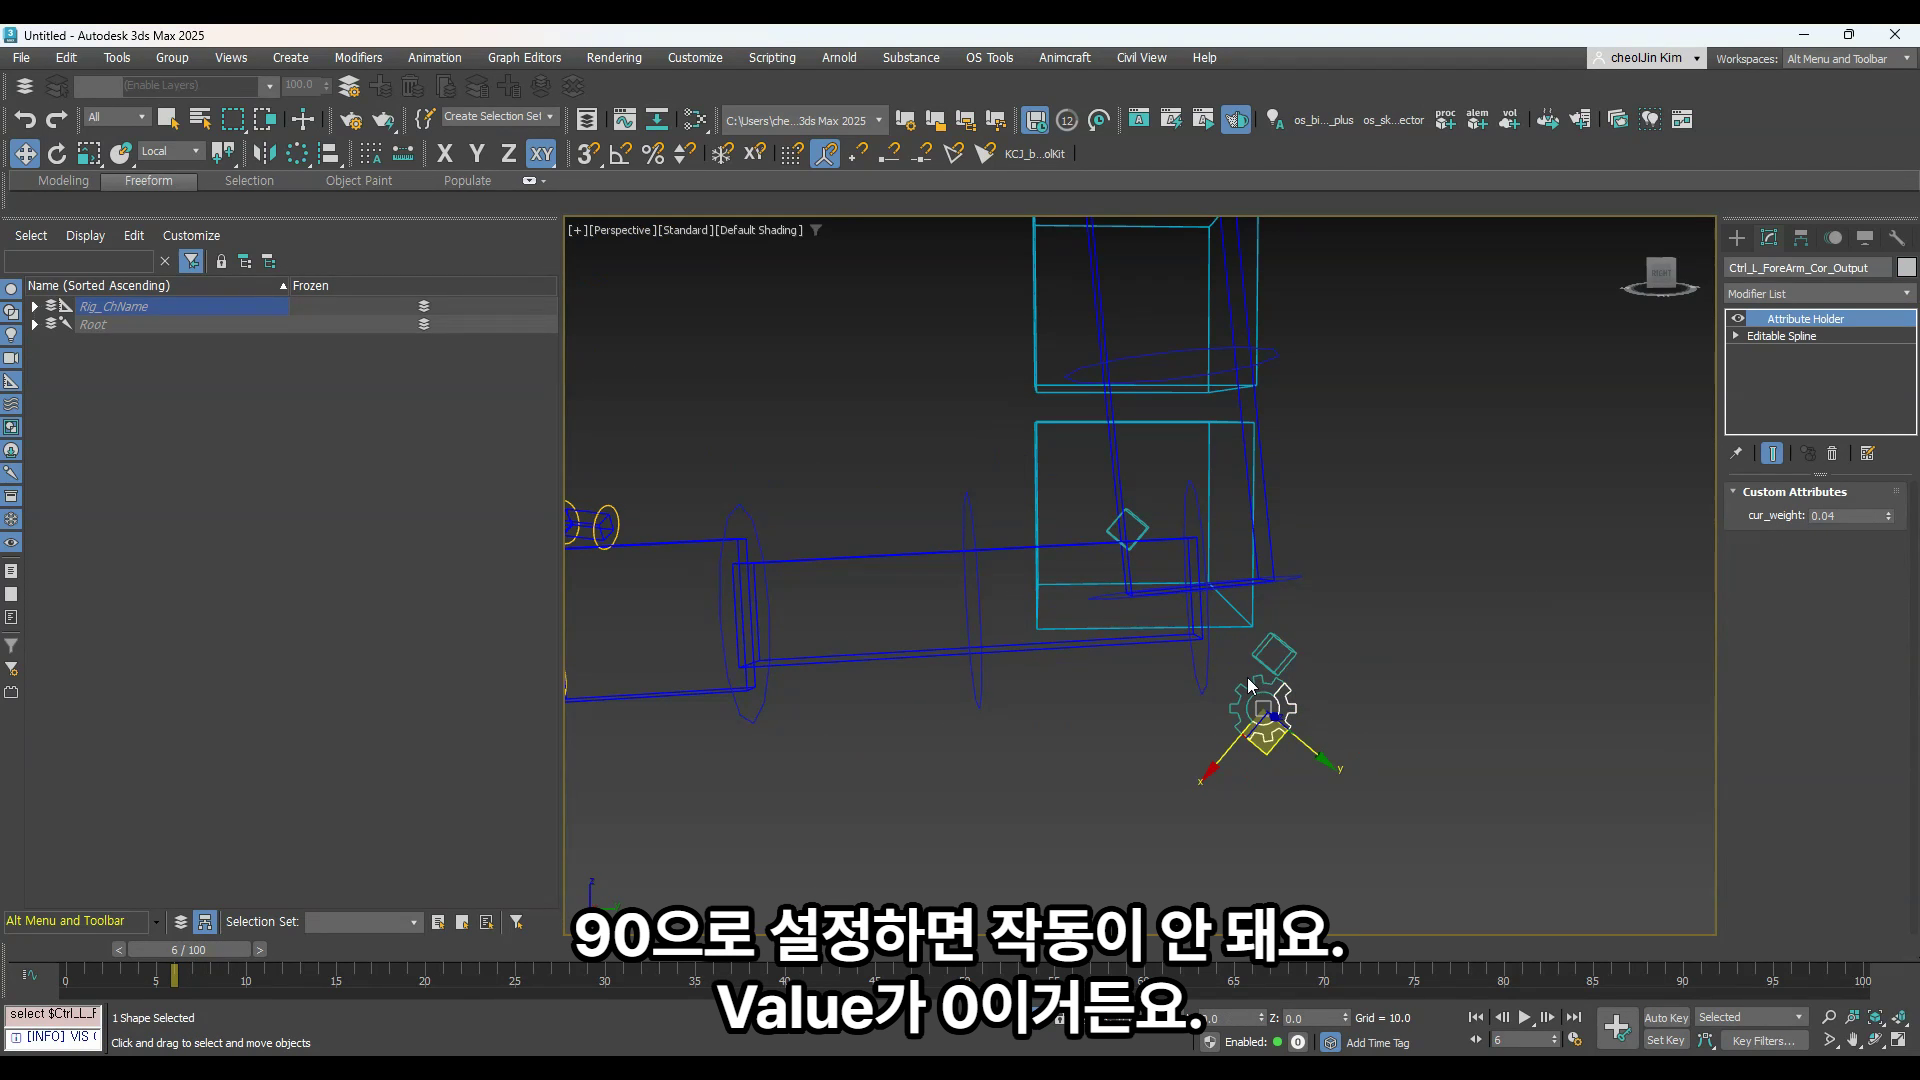Viewport: 1920px width, 1080px height.
Task: Open the Graph Editors menu
Action: click(x=524, y=58)
